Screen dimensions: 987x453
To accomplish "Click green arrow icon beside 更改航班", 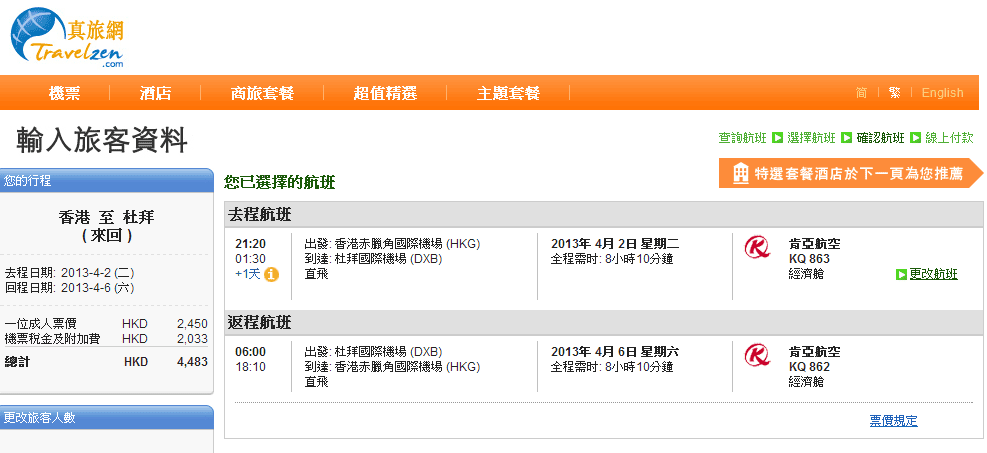I will coord(901,274).
